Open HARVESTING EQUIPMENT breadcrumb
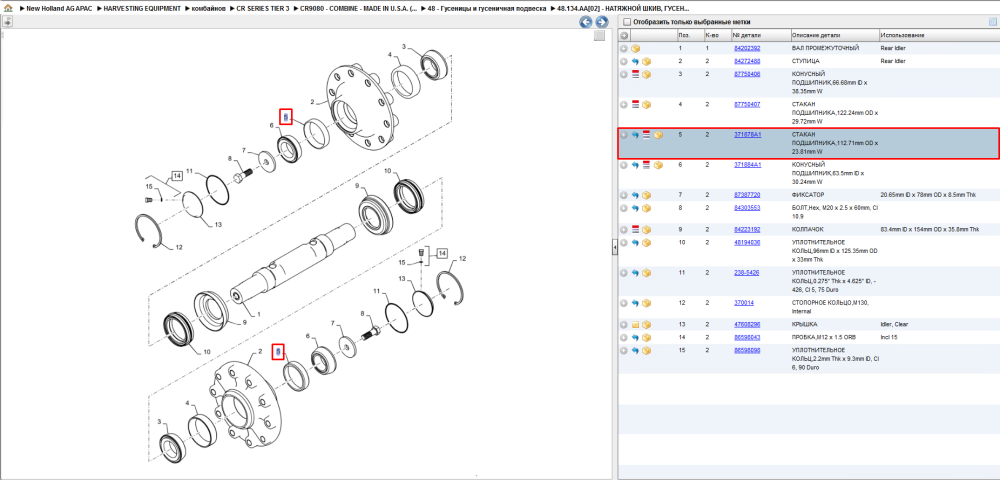 [x=142, y=9]
